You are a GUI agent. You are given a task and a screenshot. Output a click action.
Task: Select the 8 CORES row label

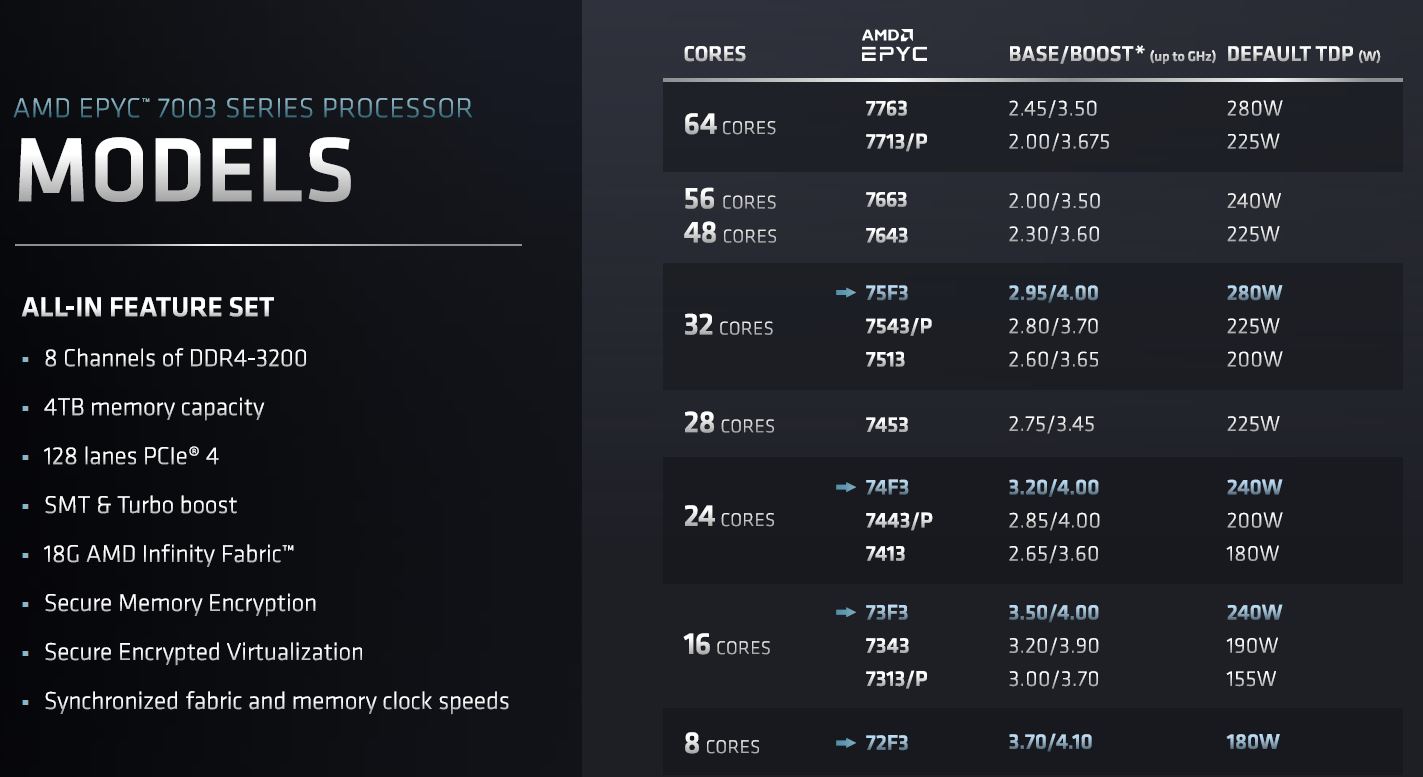[x=721, y=745]
